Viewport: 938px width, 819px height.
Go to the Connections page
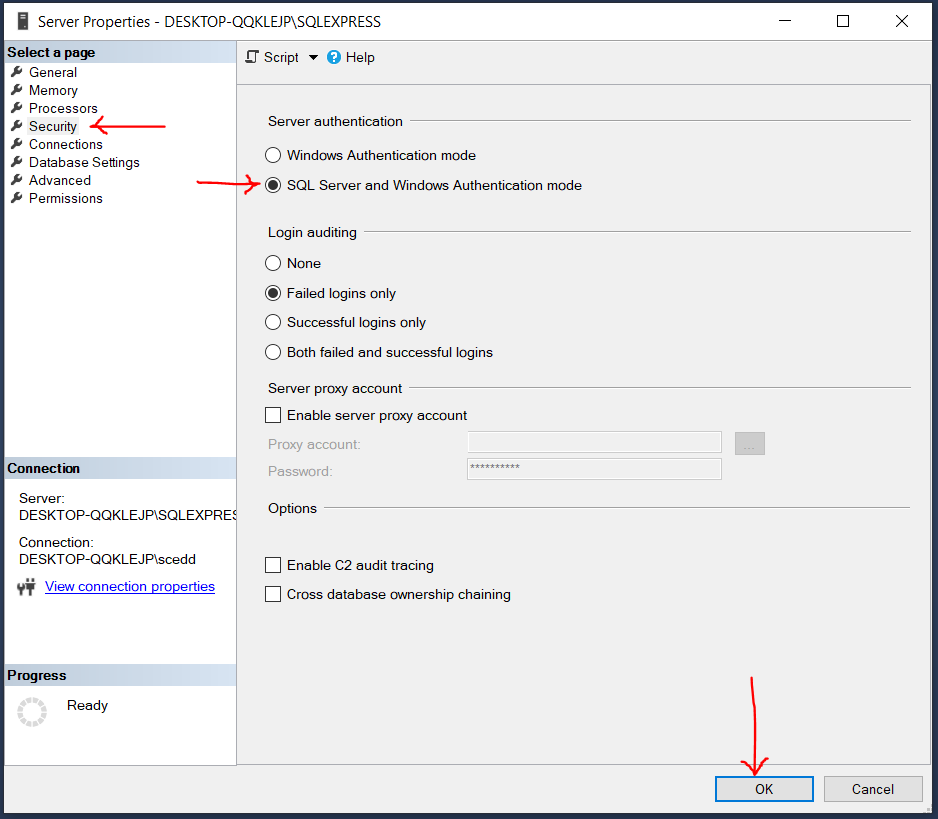pos(66,144)
